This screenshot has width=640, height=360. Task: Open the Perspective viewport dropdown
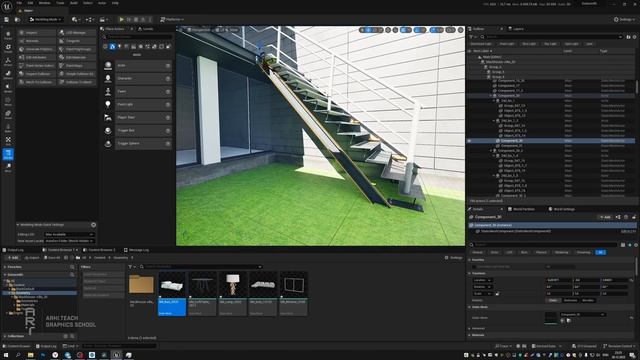tap(198, 30)
